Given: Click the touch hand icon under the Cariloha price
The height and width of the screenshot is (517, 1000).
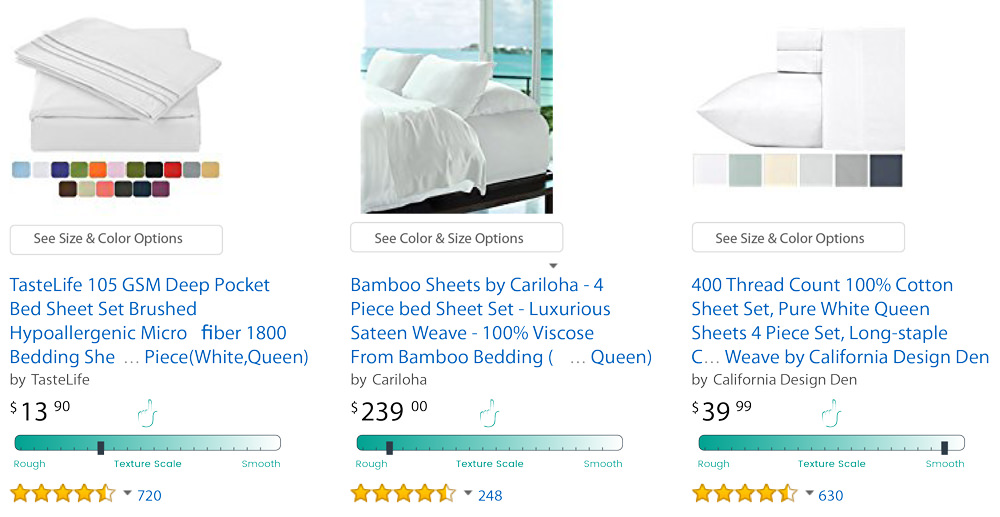Looking at the screenshot, I should tap(489, 412).
